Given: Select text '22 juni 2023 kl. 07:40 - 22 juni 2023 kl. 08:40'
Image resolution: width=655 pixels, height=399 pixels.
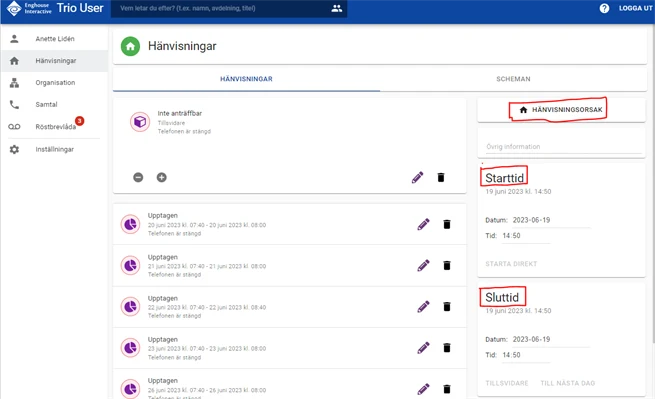Looking at the screenshot, I should point(207,307).
